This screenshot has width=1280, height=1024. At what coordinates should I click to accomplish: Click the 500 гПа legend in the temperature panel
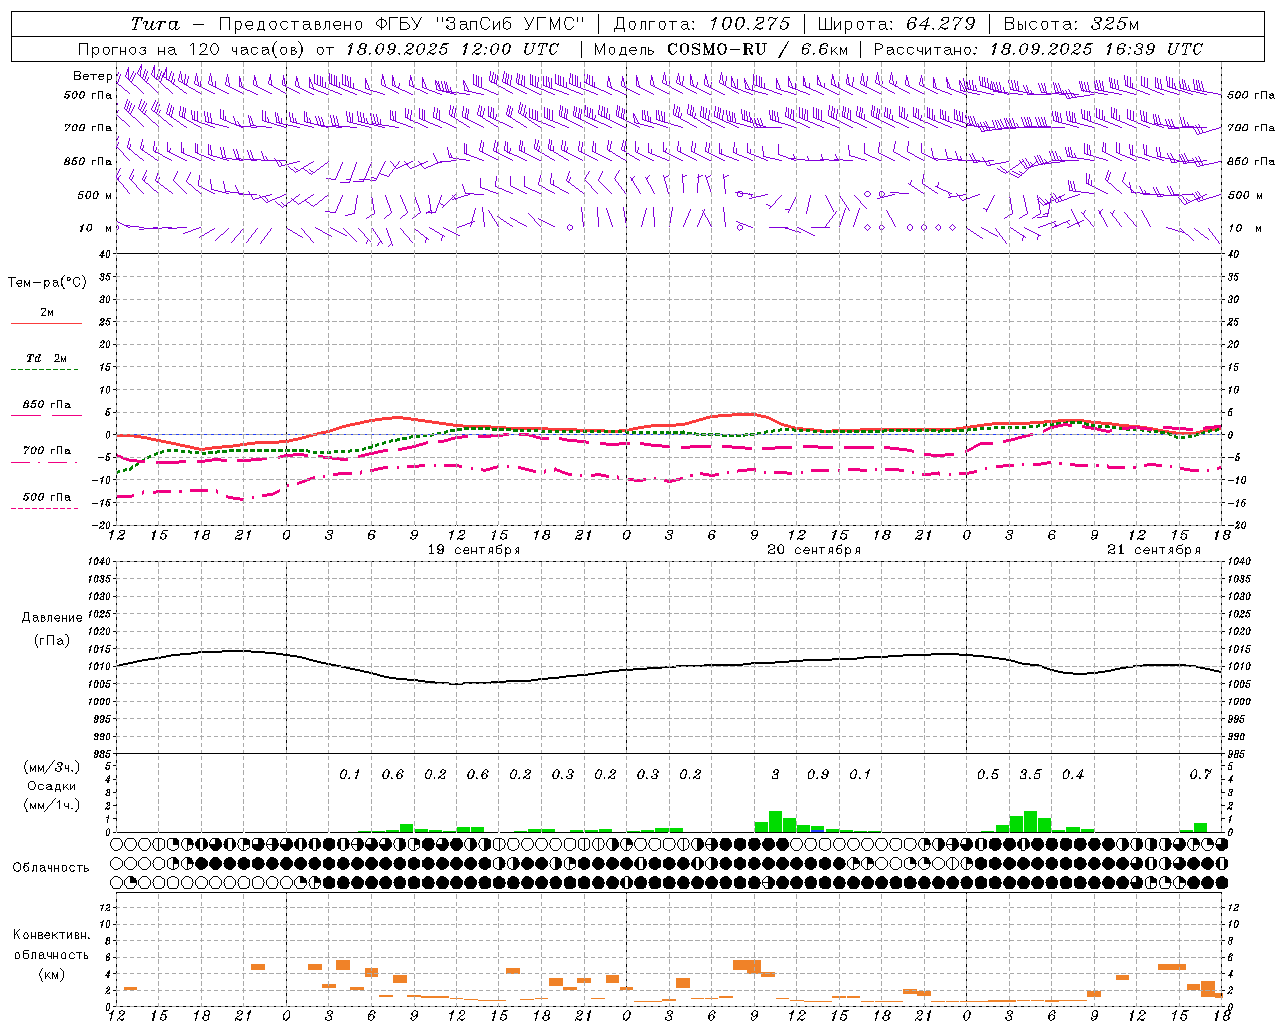(47, 497)
